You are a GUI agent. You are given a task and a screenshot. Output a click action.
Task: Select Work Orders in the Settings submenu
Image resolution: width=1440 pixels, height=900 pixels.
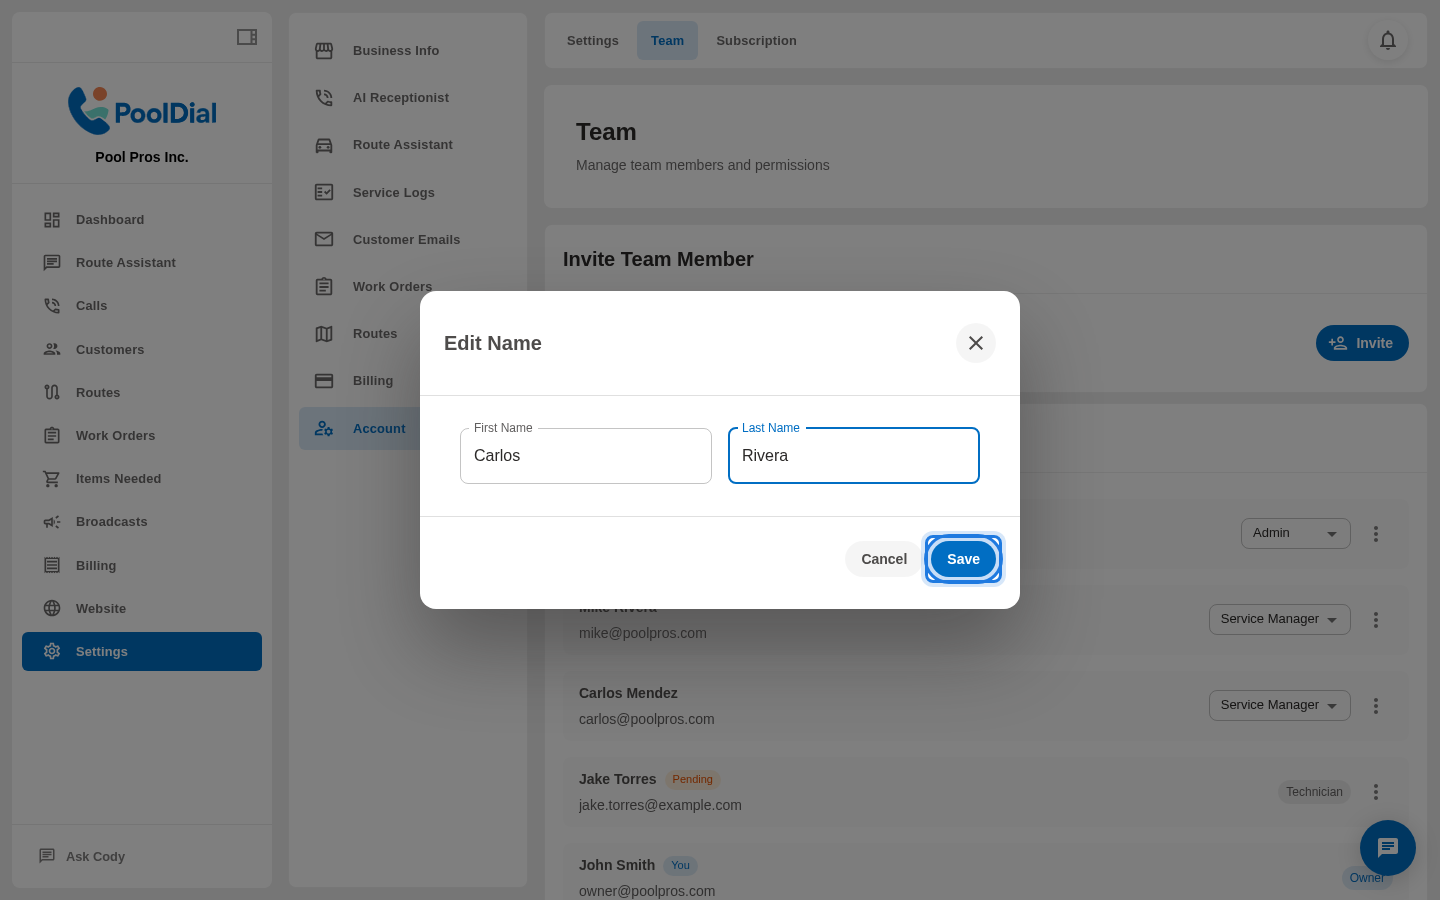(392, 287)
